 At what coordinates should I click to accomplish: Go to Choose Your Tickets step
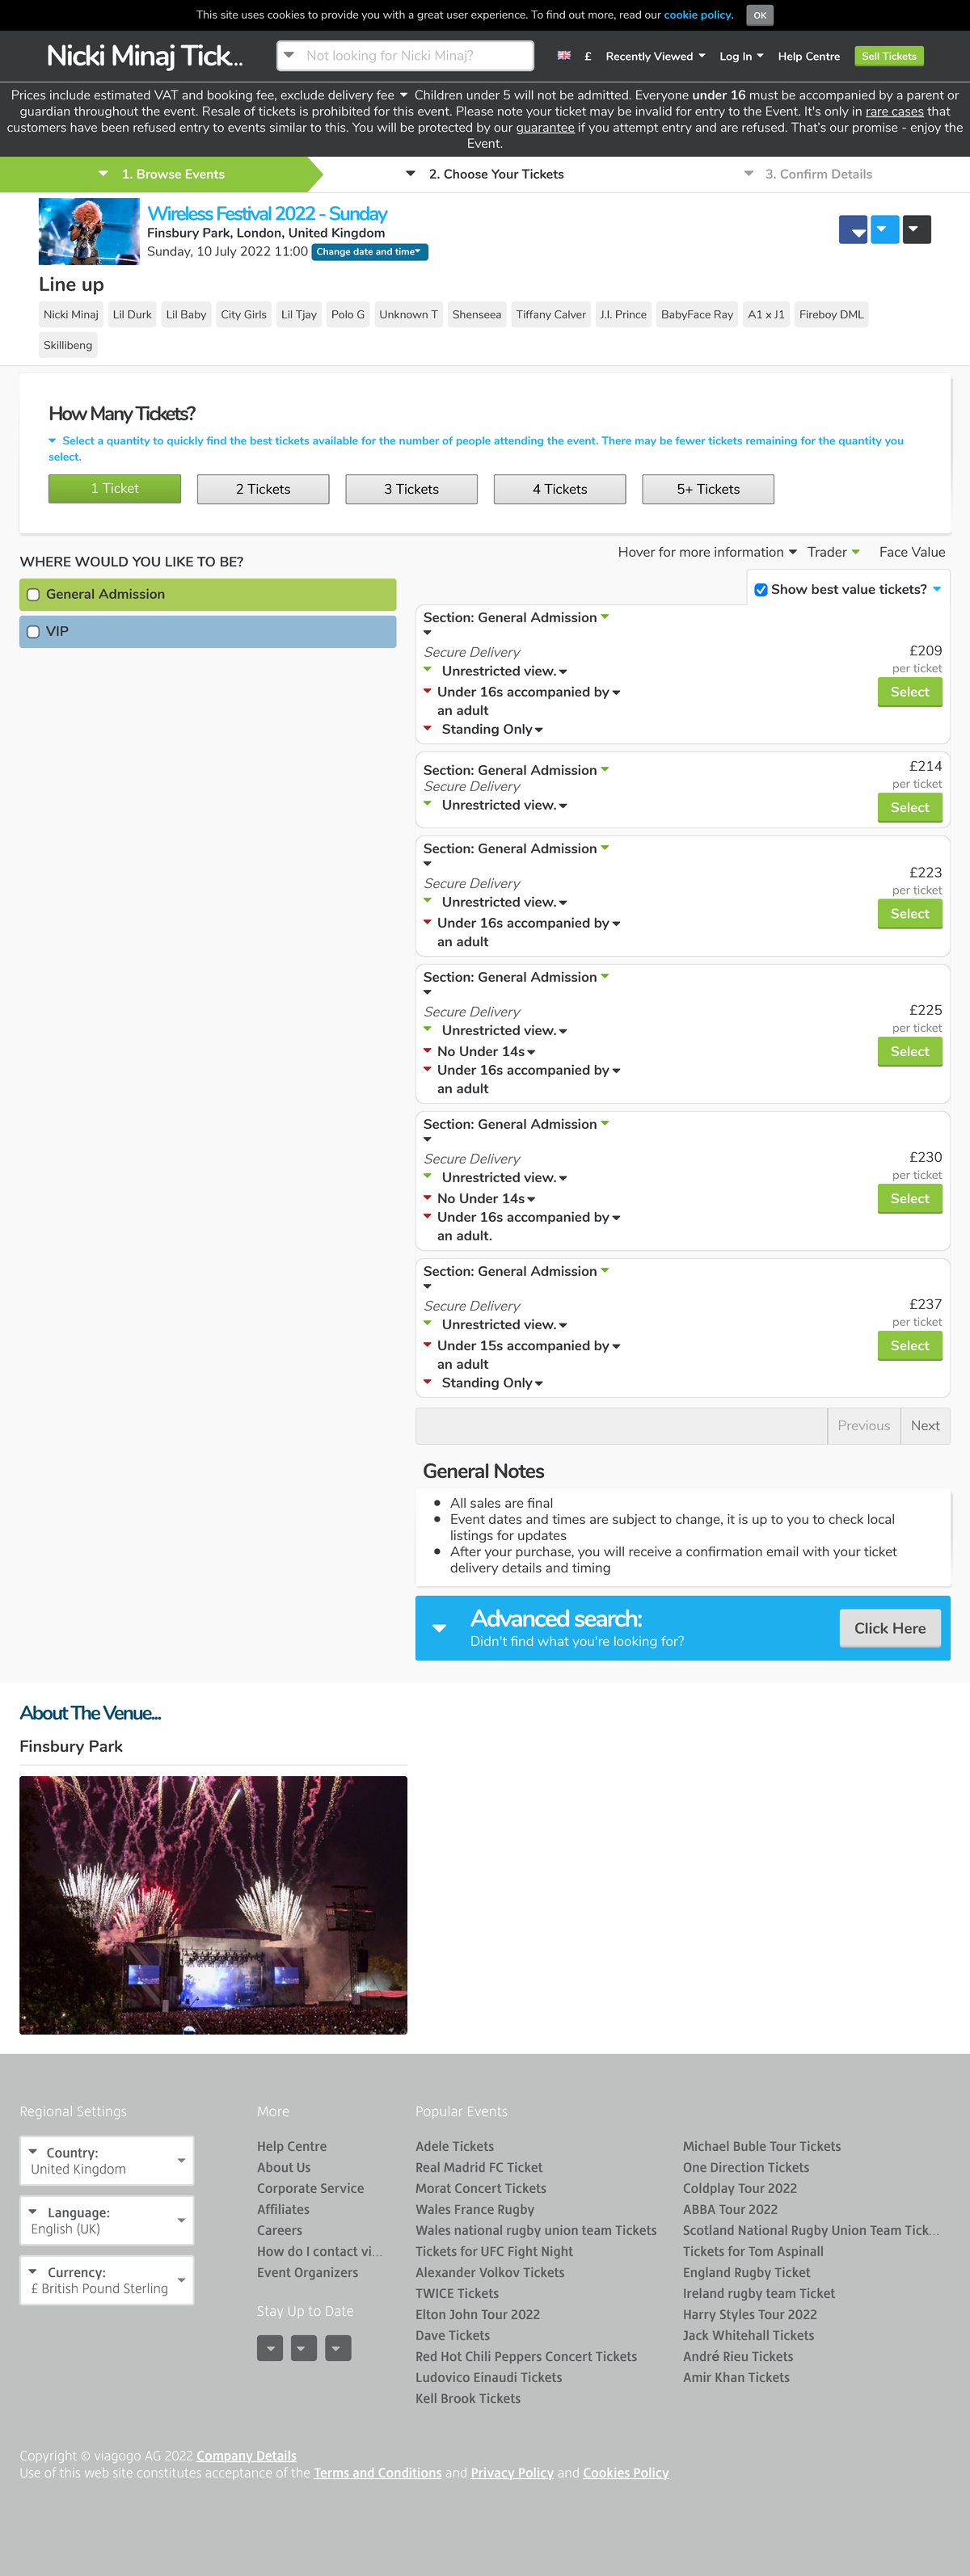496,174
